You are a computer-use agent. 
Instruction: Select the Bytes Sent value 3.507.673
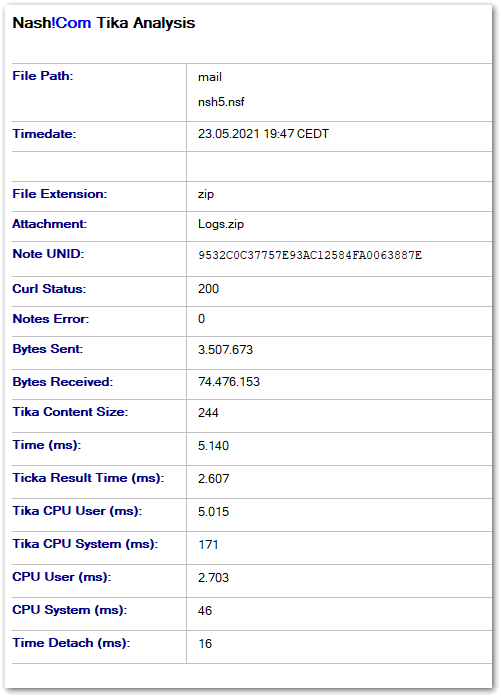225,350
